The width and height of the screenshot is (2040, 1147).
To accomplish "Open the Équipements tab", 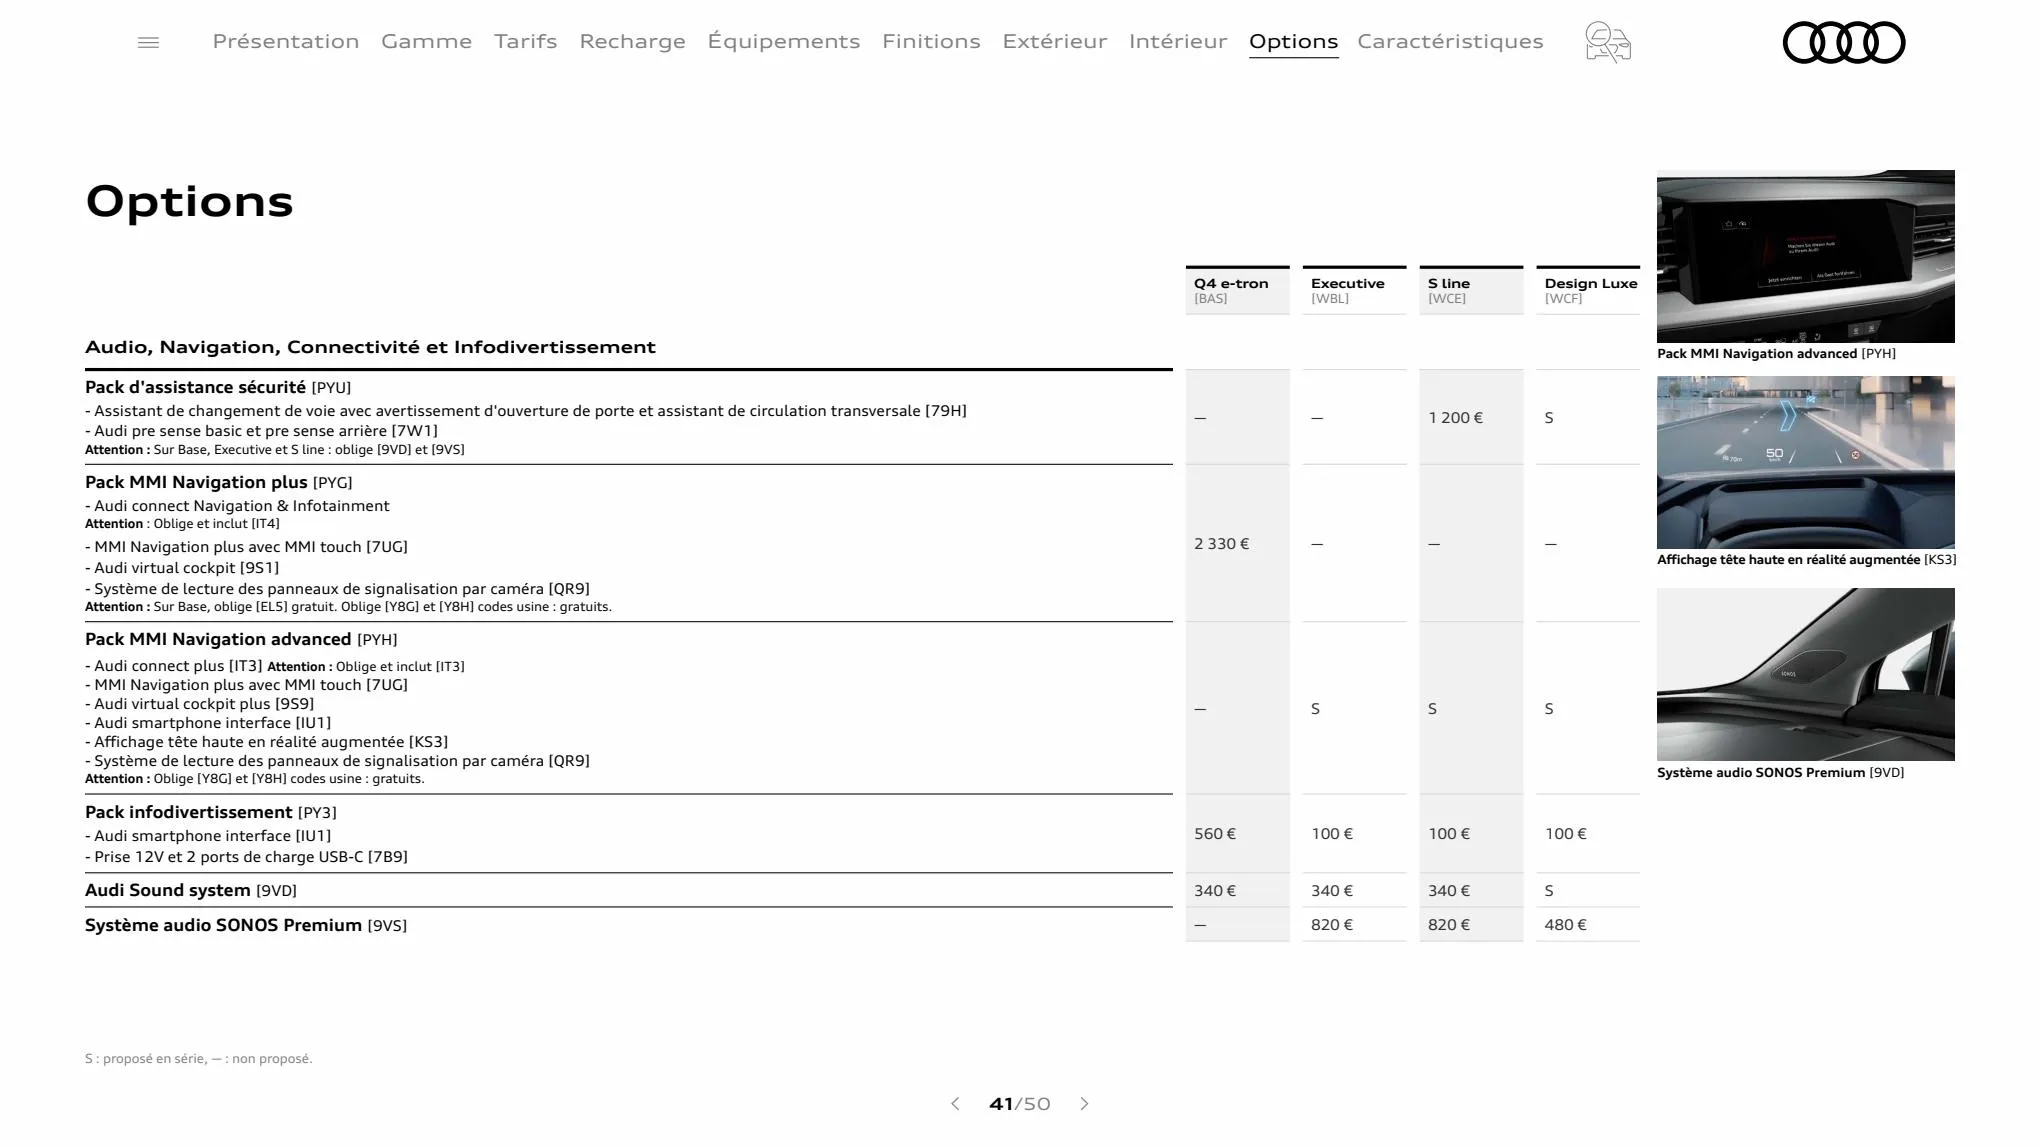I will point(784,41).
